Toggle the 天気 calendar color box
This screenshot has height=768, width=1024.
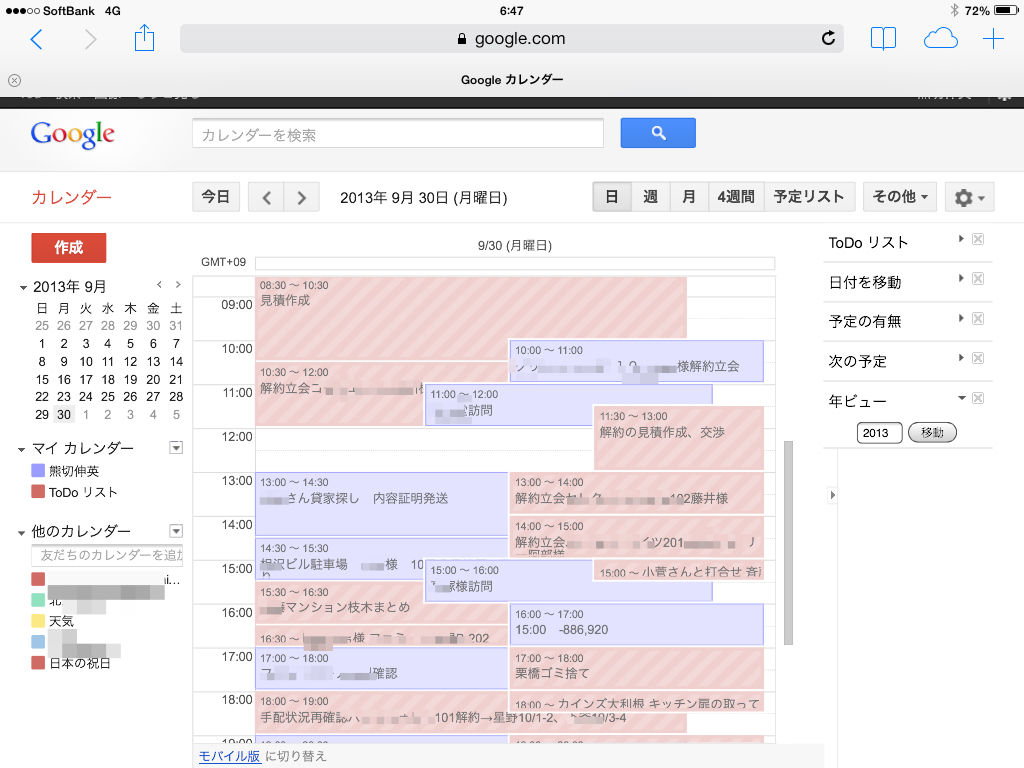tap(38, 620)
